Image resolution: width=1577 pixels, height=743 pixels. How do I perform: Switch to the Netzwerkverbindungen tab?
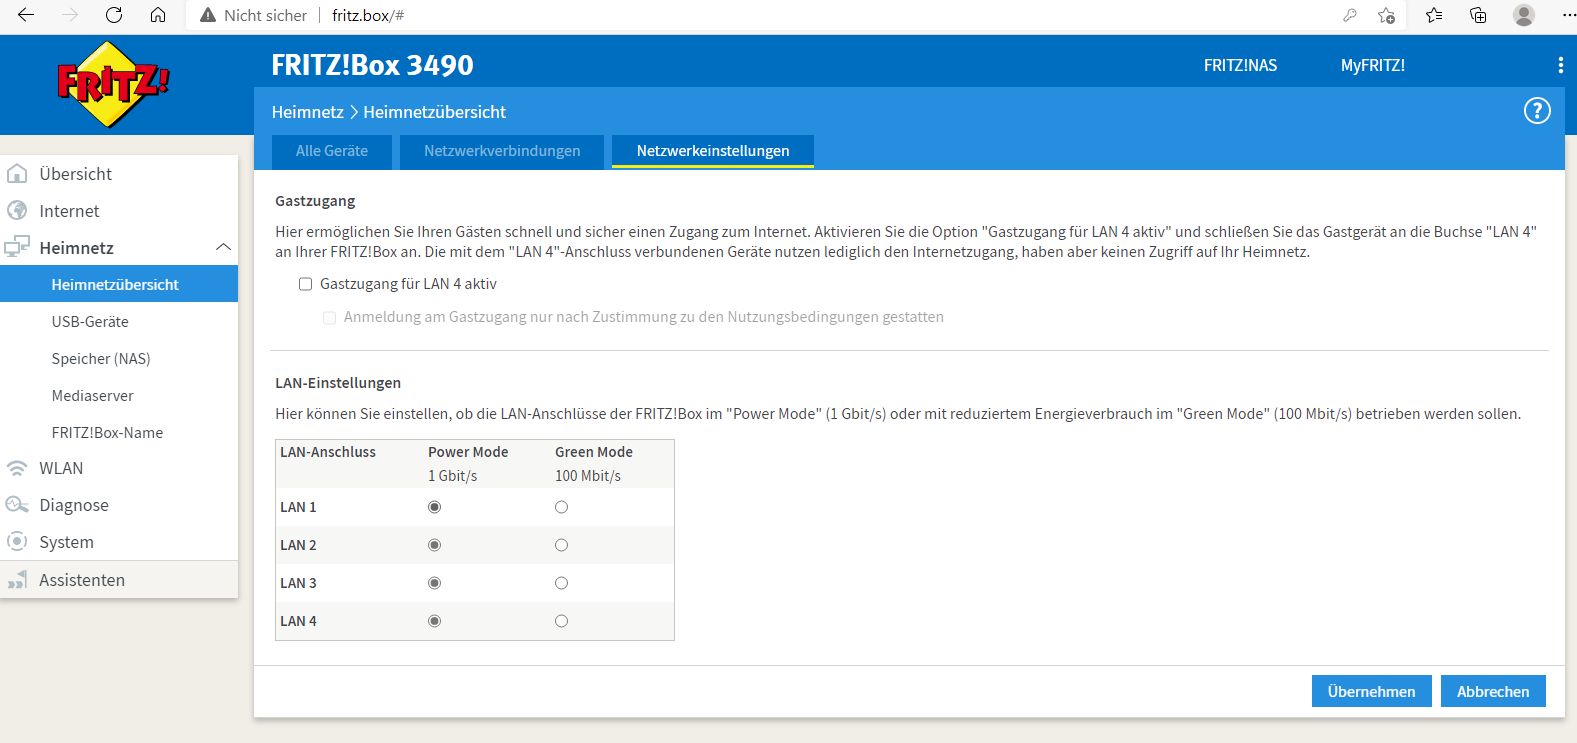pyautogui.click(x=502, y=151)
